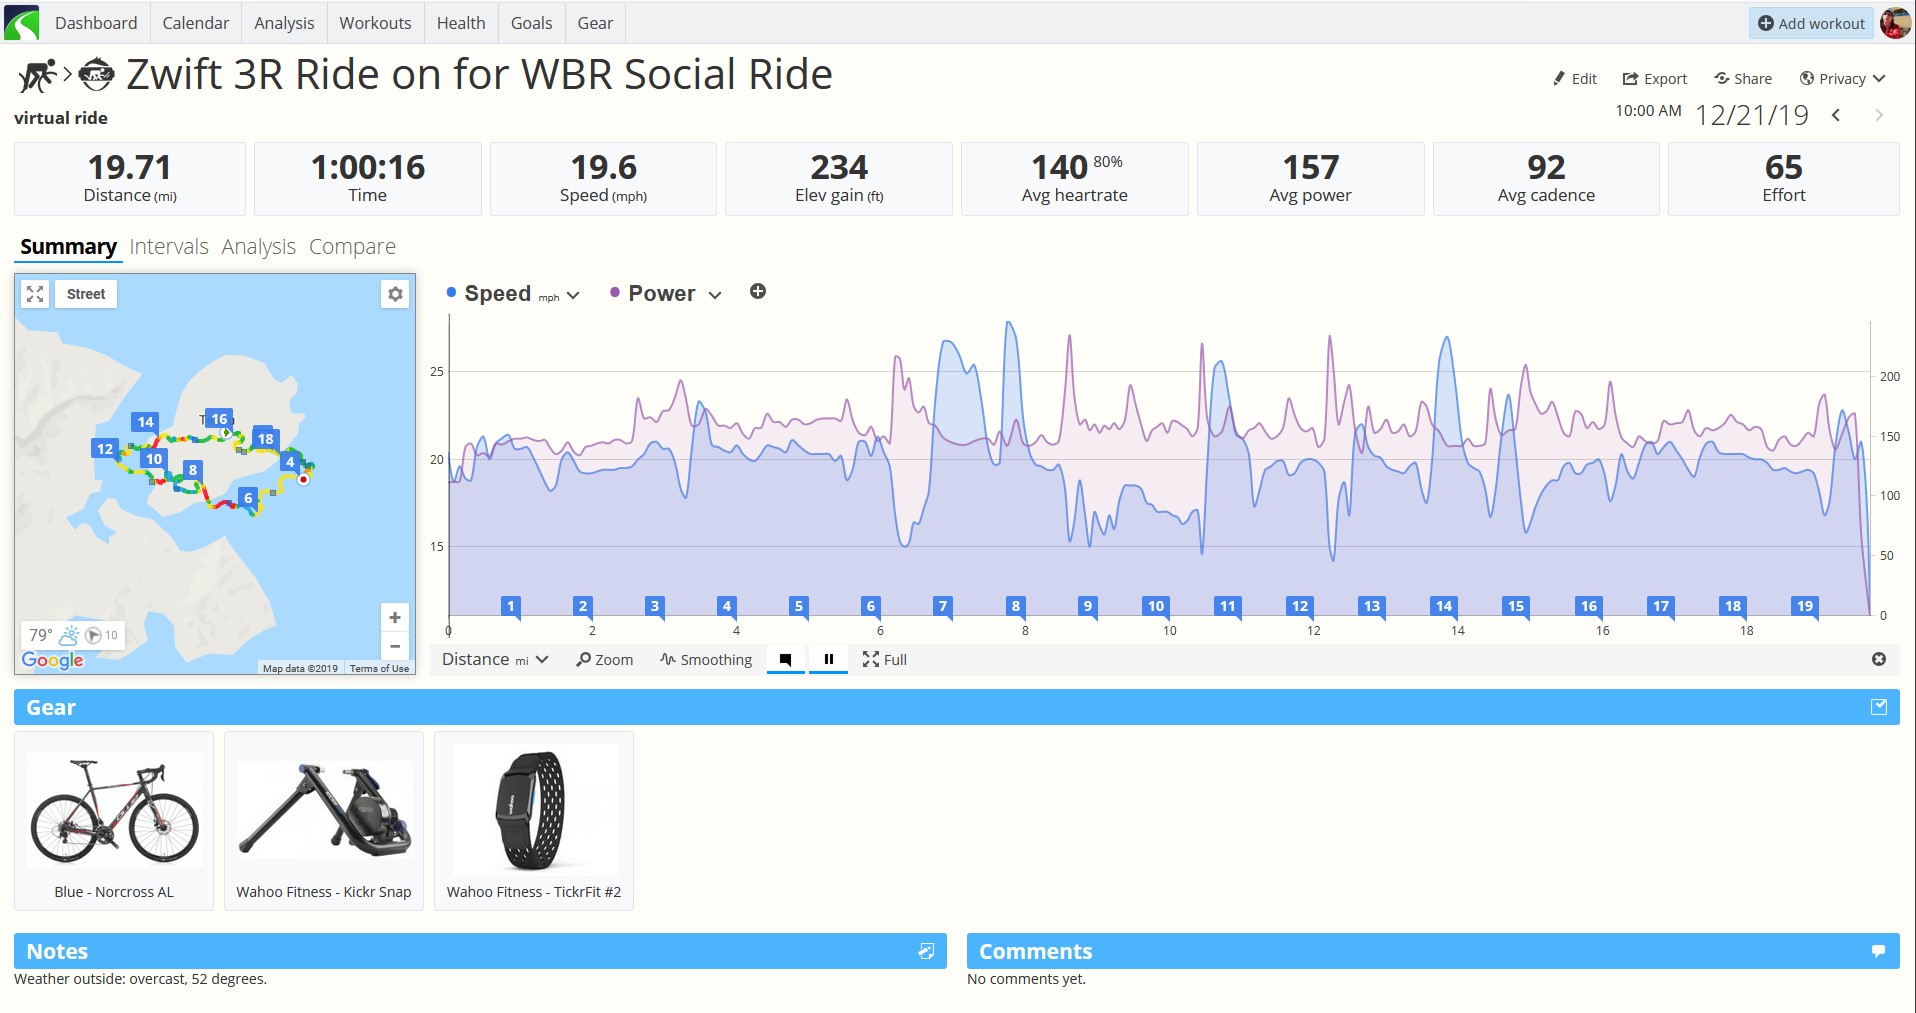Switch to the Intervals tab
1916x1013 pixels.
point(169,246)
